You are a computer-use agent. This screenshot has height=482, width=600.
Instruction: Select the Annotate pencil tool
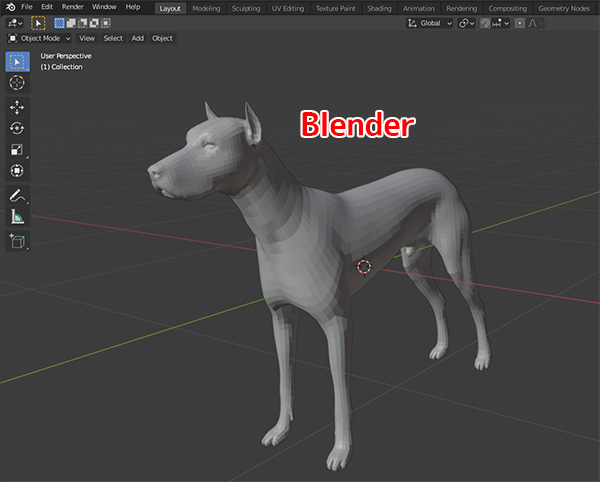coord(17,195)
